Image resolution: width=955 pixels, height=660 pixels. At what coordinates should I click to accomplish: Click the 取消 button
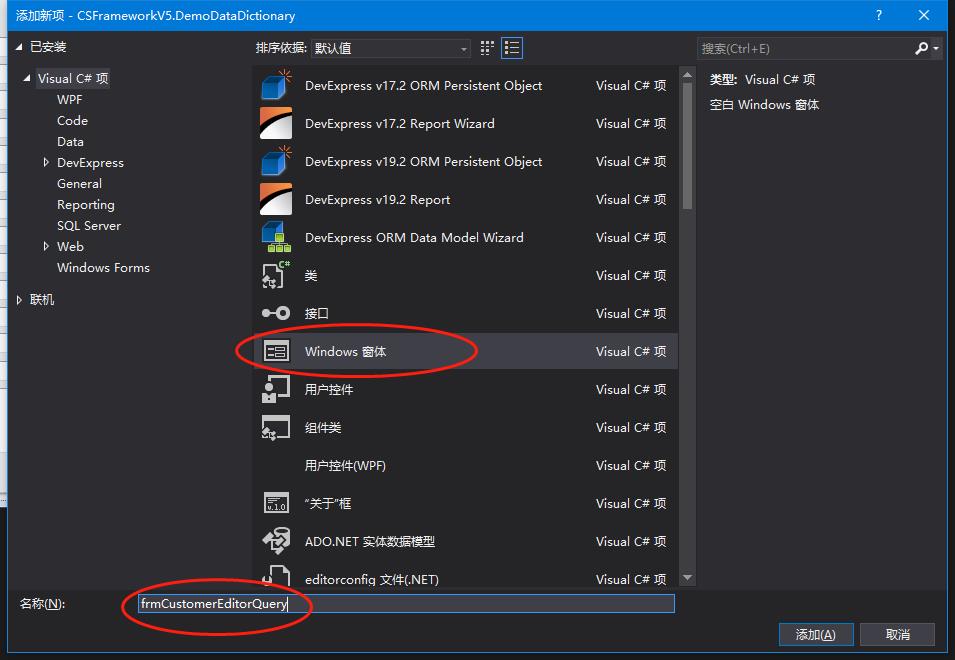point(897,634)
